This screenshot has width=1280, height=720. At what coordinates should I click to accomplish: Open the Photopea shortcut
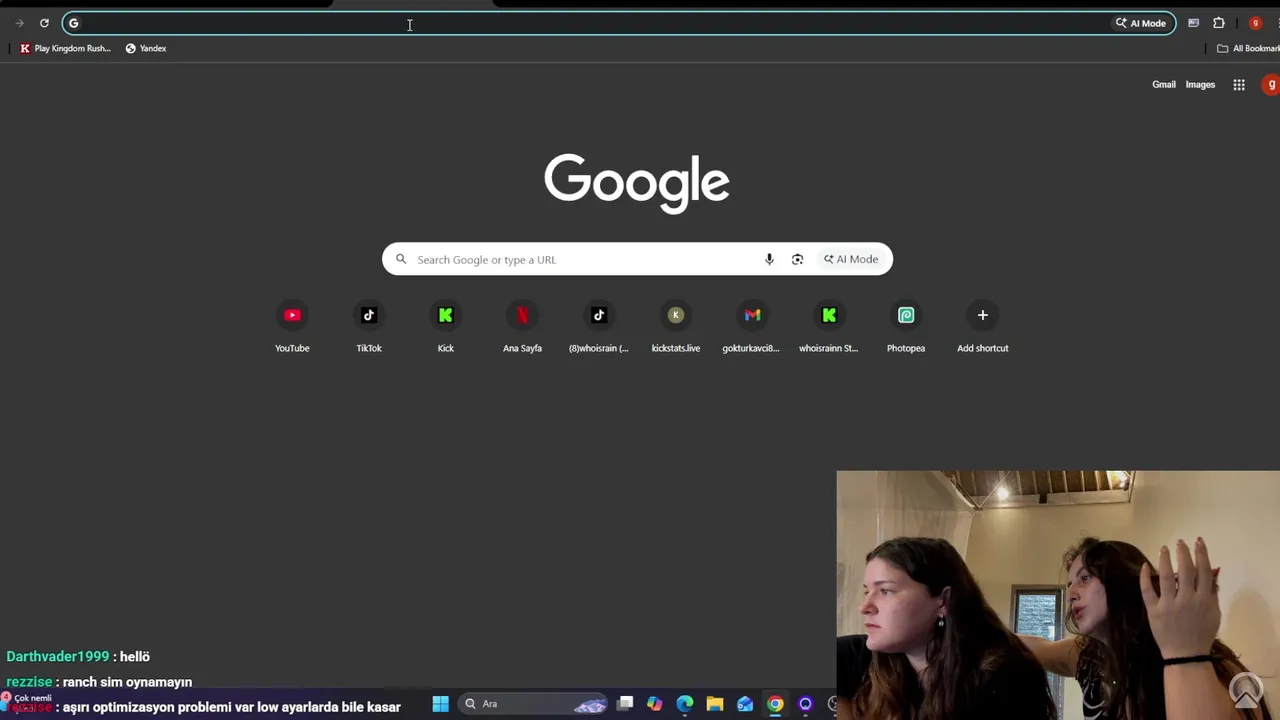(x=906, y=328)
